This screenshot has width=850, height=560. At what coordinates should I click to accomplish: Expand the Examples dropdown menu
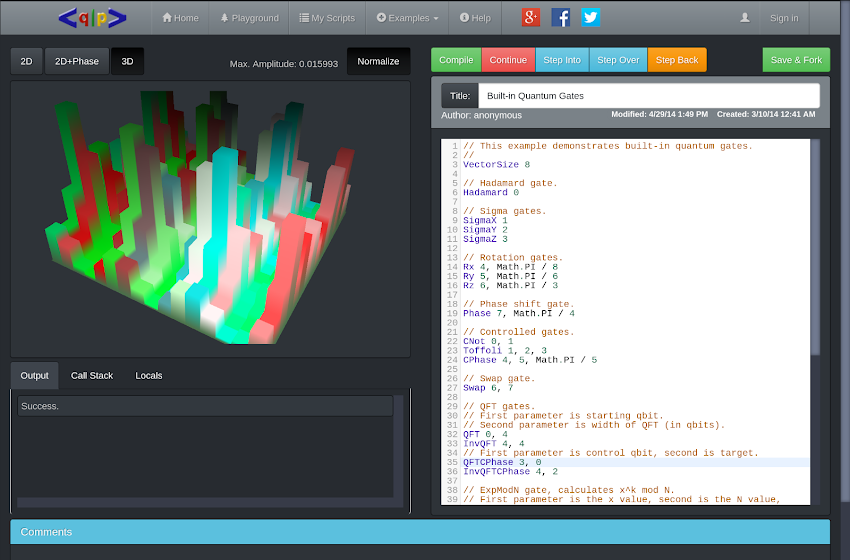pos(407,18)
